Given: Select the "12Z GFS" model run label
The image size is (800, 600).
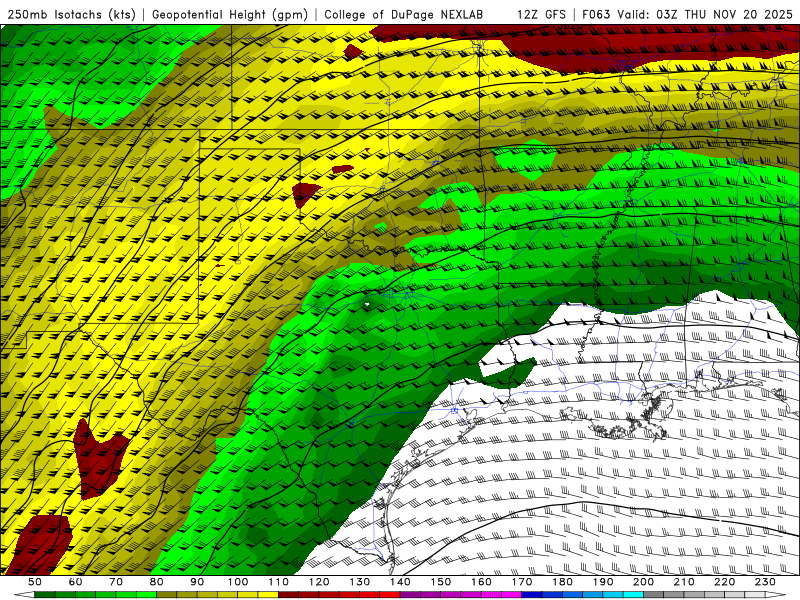Looking at the screenshot, I should 541,14.
